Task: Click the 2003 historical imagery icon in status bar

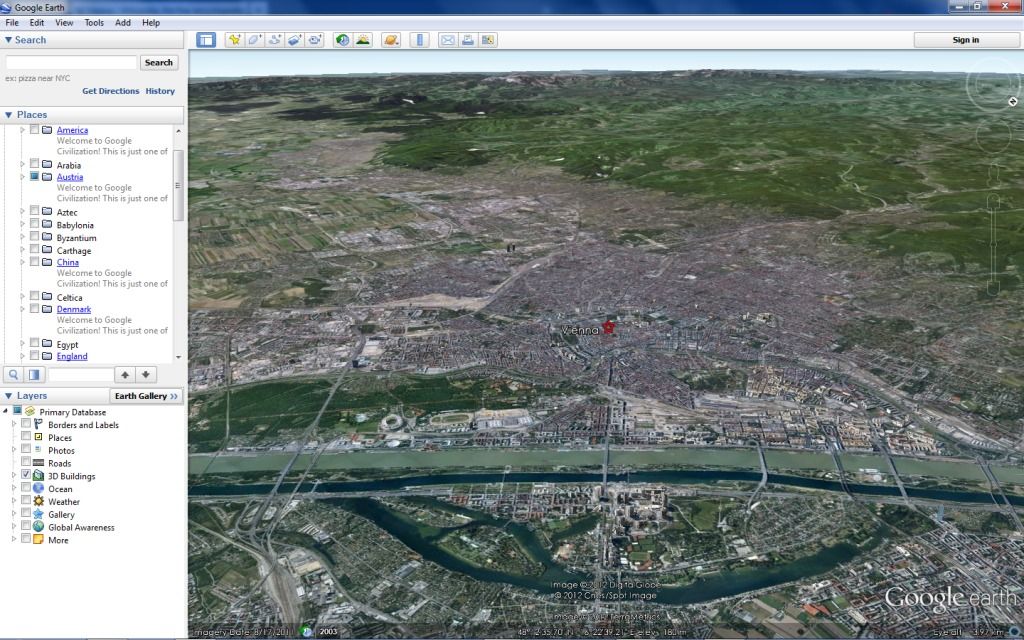Action: click(x=307, y=632)
